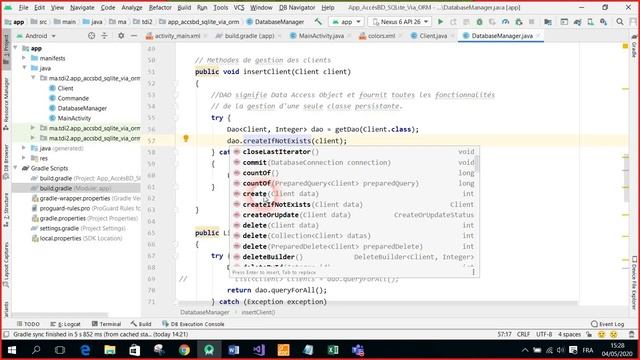
Task: Click the Windows Start button
Action: (11, 350)
